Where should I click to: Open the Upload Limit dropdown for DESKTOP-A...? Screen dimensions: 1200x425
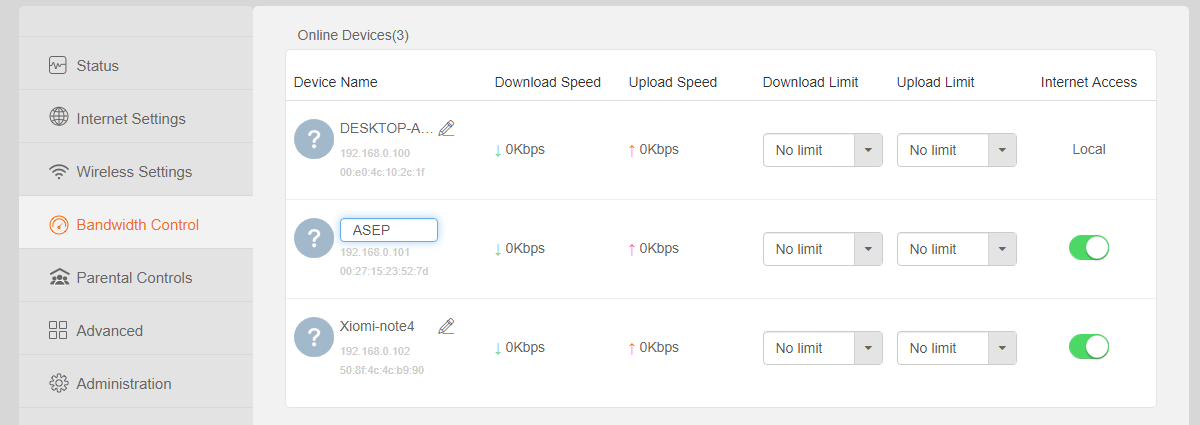(x=957, y=150)
